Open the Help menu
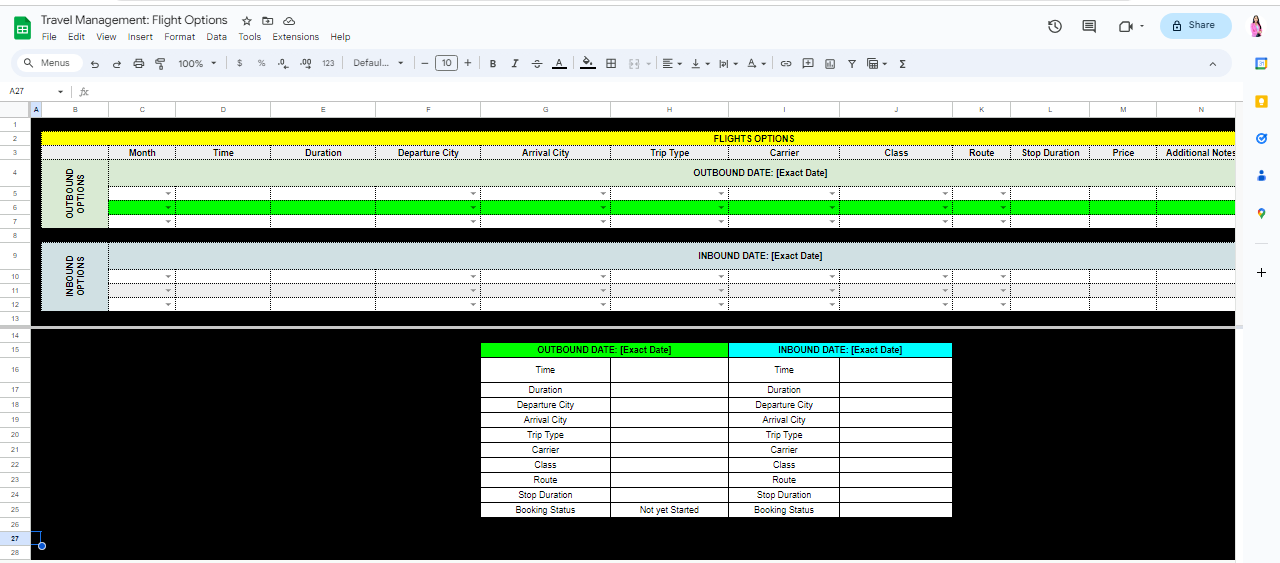This screenshot has width=1280, height=563. pos(340,37)
